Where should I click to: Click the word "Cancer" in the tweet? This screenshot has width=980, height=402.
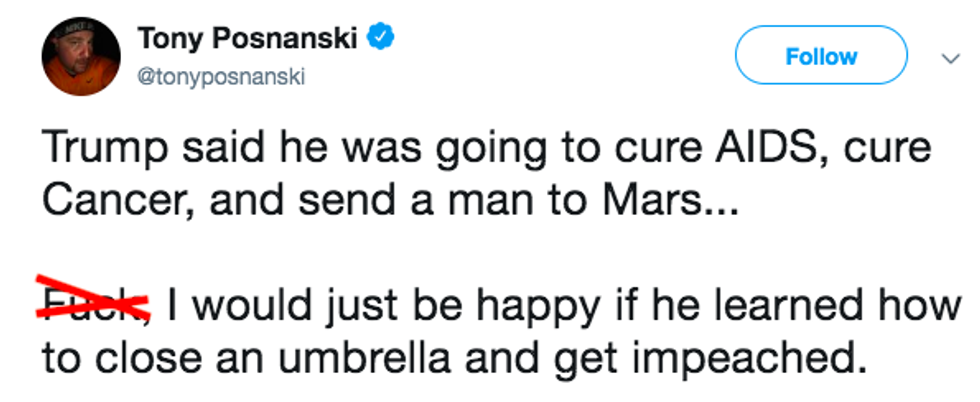tap(108, 201)
